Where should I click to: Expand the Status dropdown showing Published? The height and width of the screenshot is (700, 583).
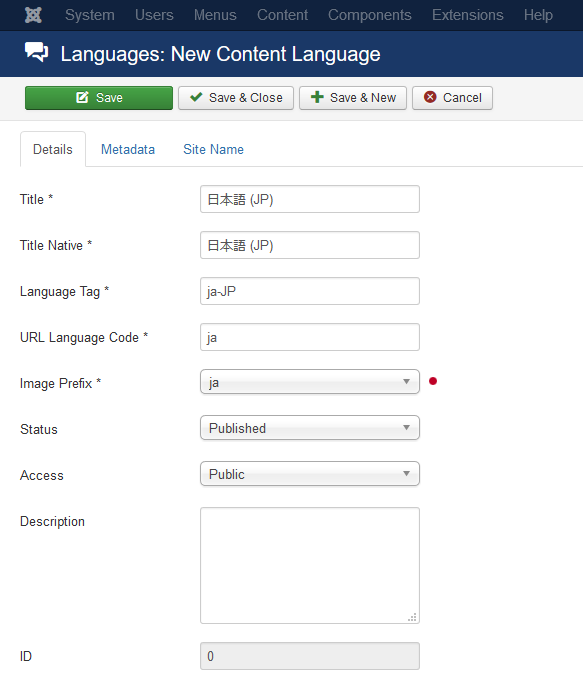(x=310, y=428)
